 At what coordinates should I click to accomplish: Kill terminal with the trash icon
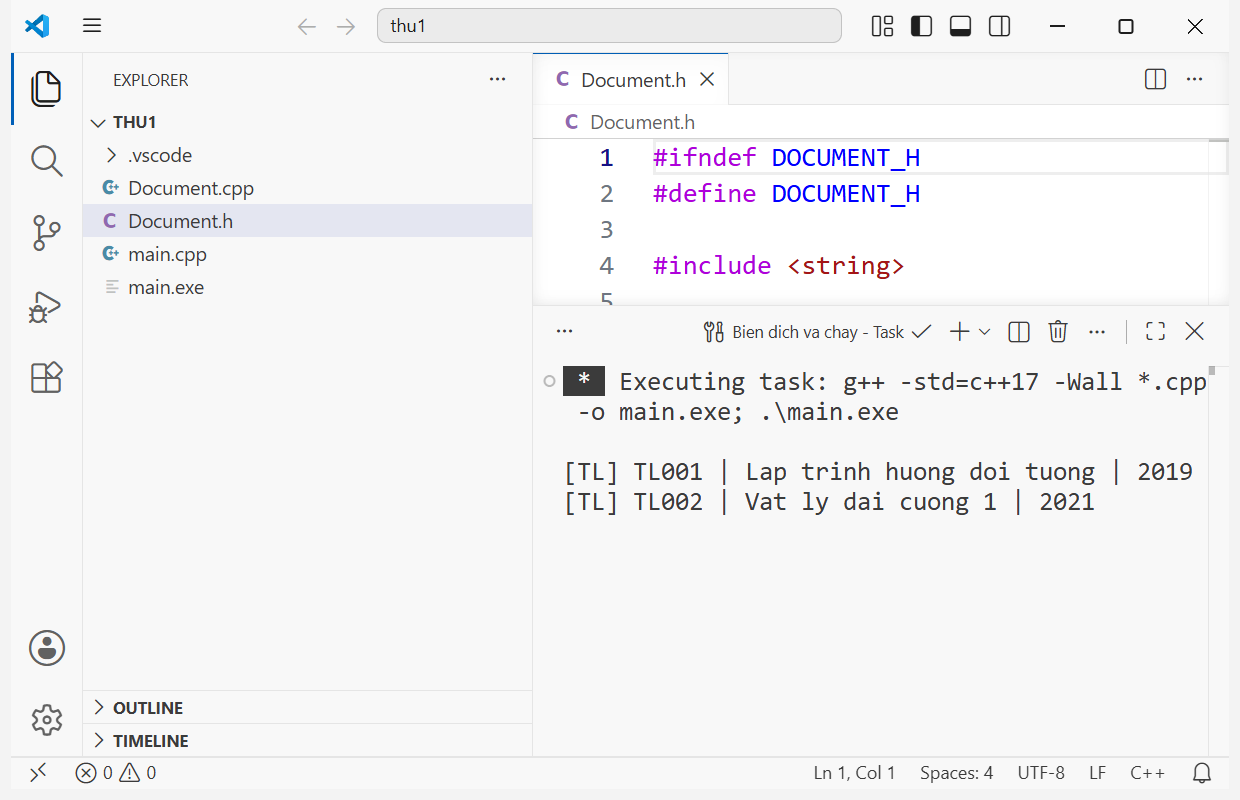click(x=1058, y=331)
